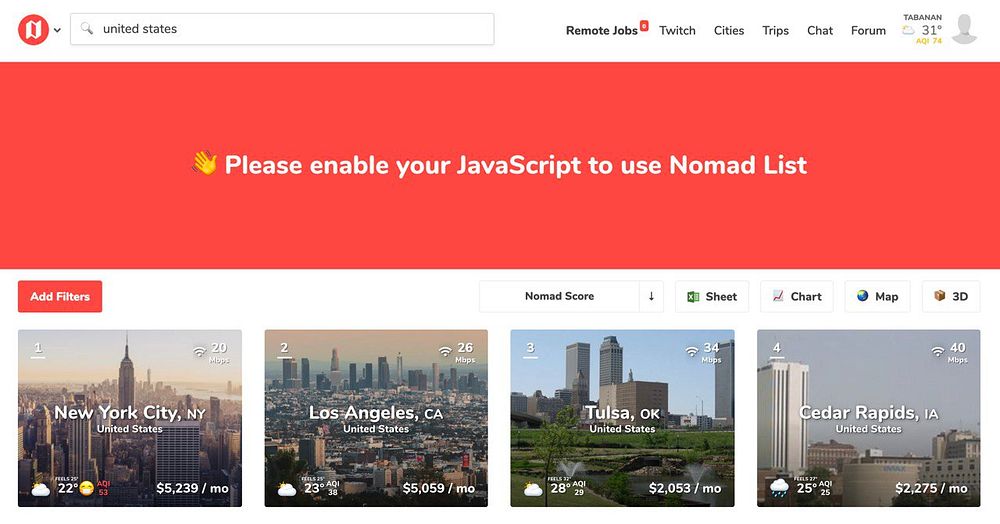Click the 23° temperature on Los Angeles card
The height and width of the screenshot is (524, 1000).
coord(314,488)
